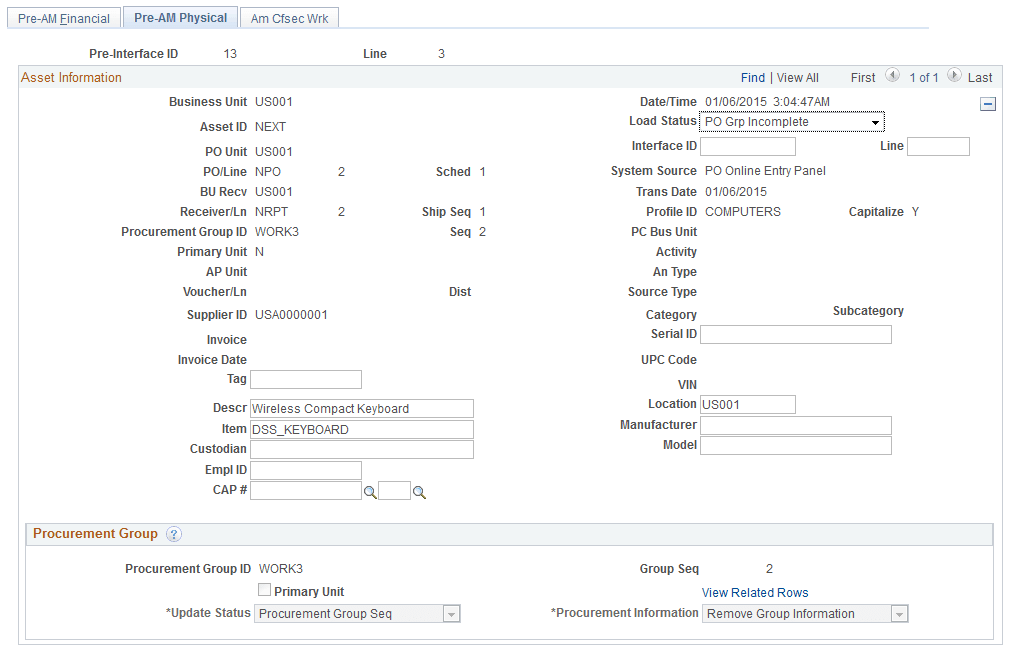The height and width of the screenshot is (653, 1012).
Task: Show next row in Asset Information
Action: coord(954,75)
